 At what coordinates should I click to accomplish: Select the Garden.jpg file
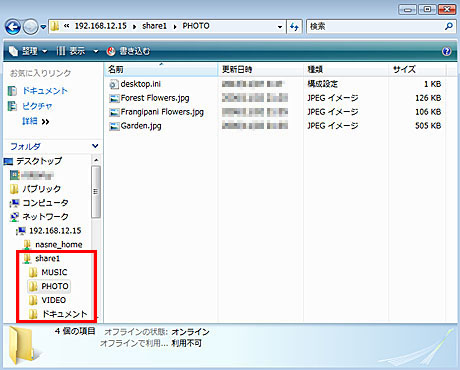141,126
